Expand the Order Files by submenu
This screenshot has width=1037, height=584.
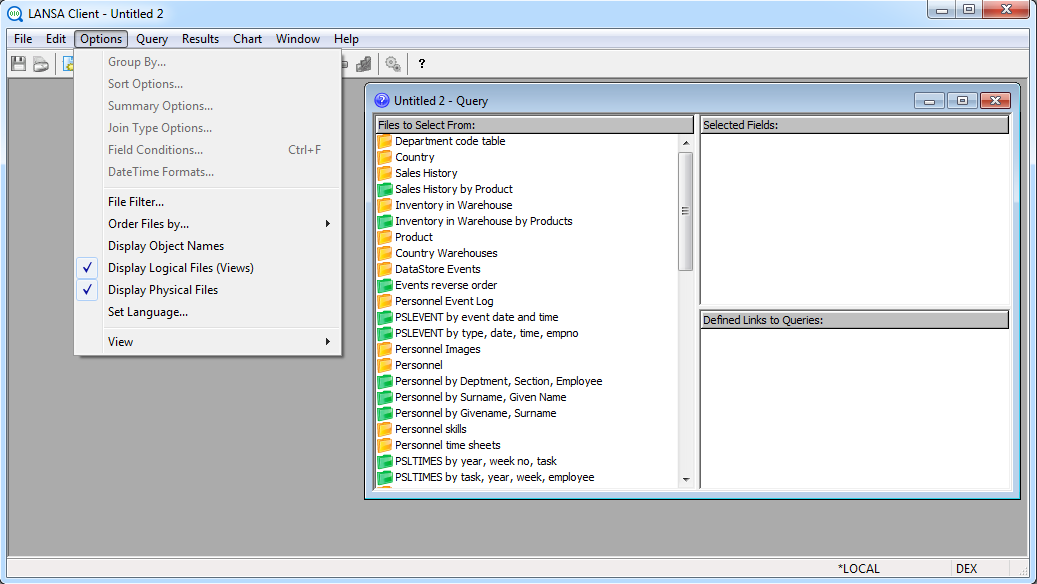(208, 224)
